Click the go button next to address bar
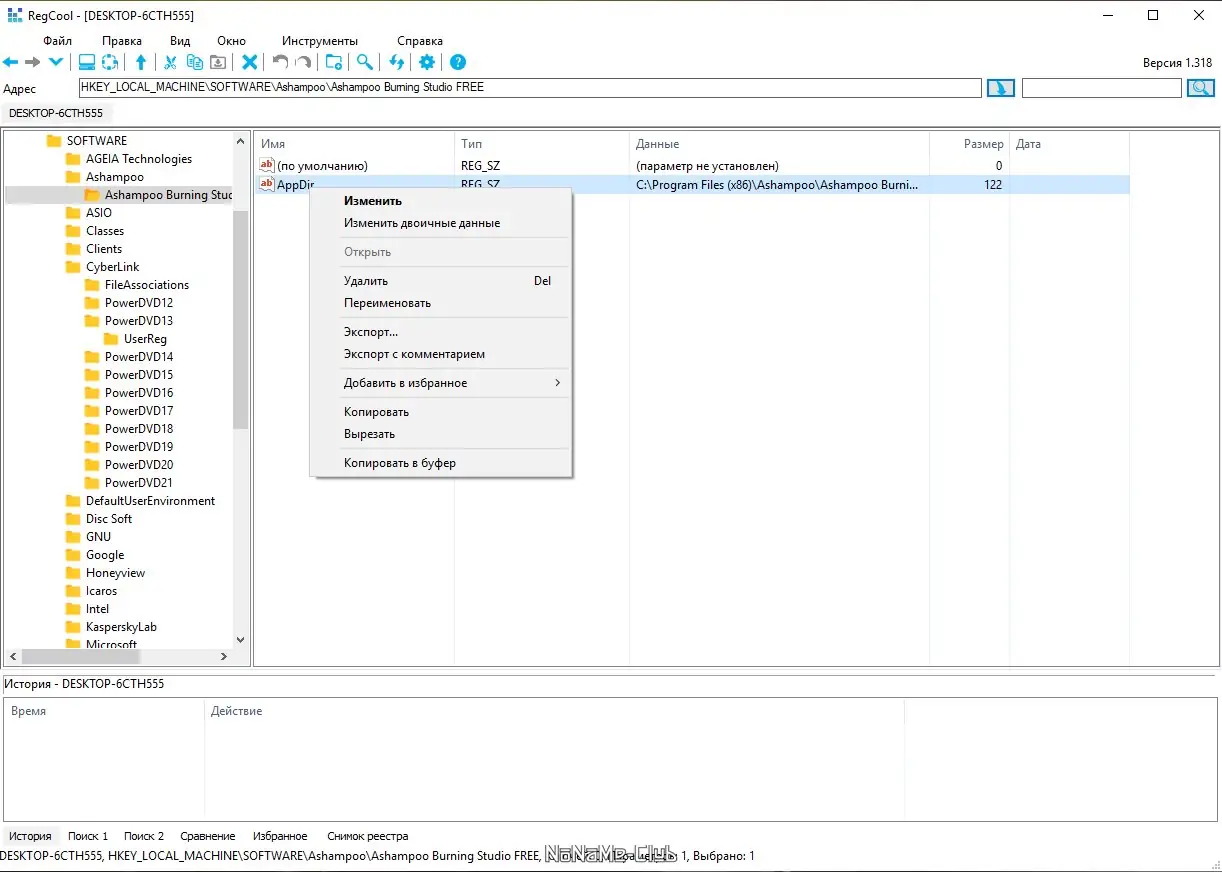1222x872 pixels. (1001, 88)
